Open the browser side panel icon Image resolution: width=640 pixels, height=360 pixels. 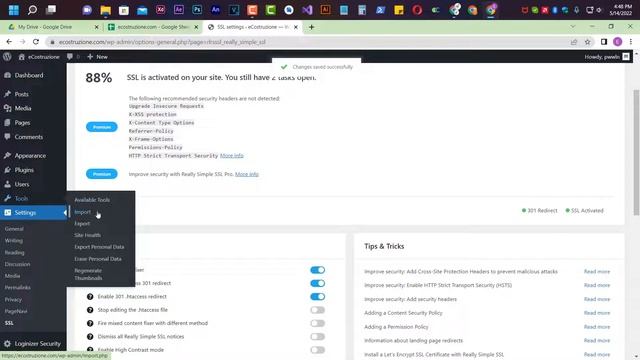(604, 42)
